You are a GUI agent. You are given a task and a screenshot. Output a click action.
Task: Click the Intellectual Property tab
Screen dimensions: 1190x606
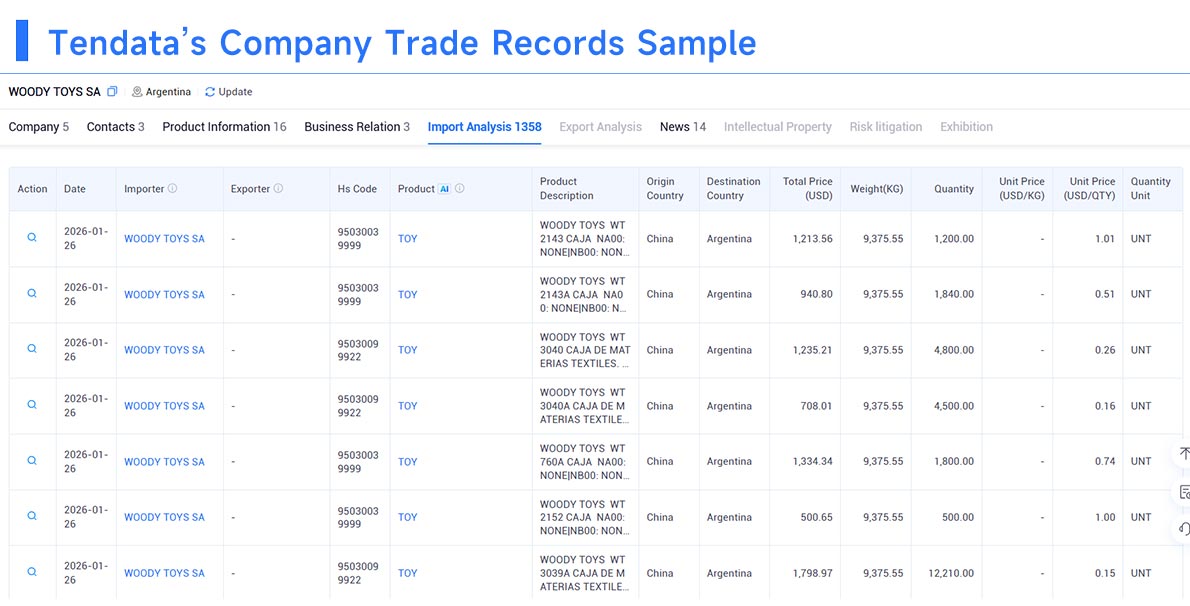point(778,127)
